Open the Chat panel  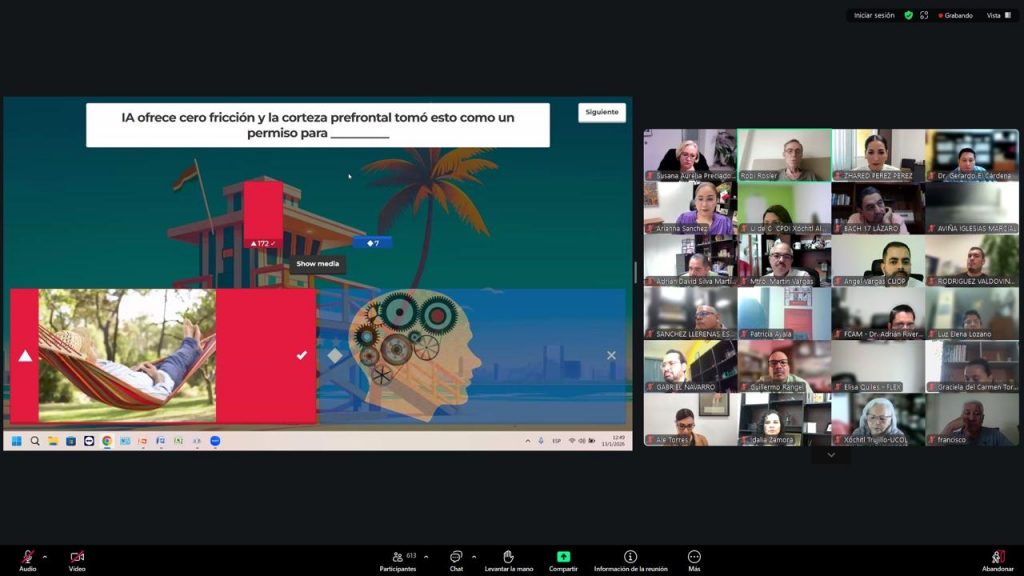[x=456, y=557]
